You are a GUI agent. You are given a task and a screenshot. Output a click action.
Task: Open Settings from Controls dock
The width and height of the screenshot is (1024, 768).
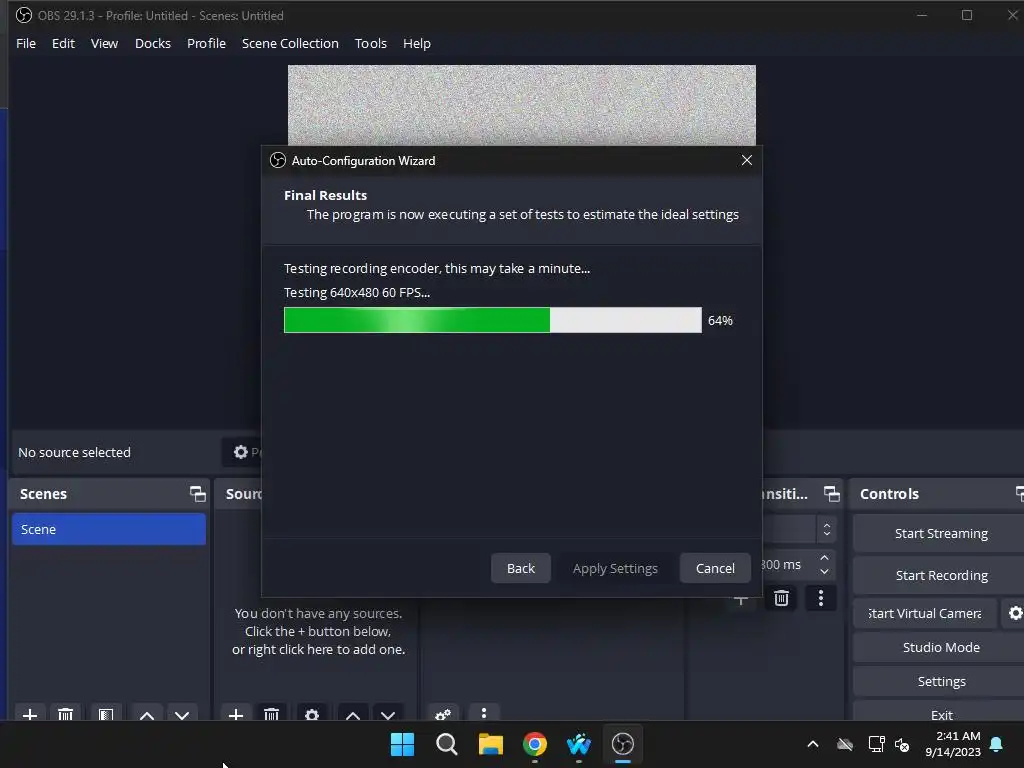click(941, 681)
